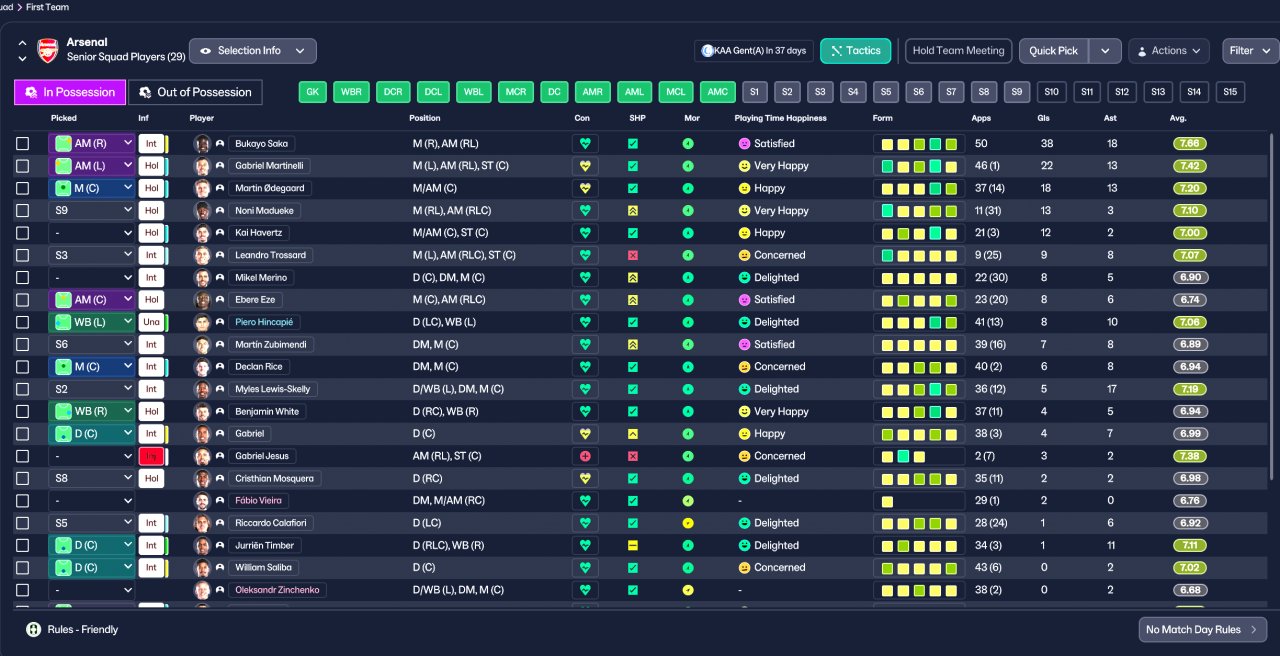Image resolution: width=1280 pixels, height=656 pixels.
Task: Click the Arsenal club crest icon
Action: (47, 50)
